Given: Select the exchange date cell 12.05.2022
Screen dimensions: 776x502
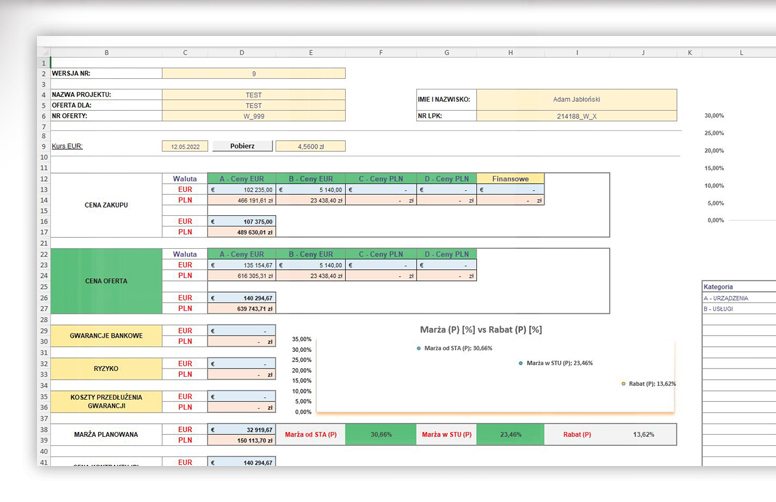Looking at the screenshot, I should (x=185, y=146).
